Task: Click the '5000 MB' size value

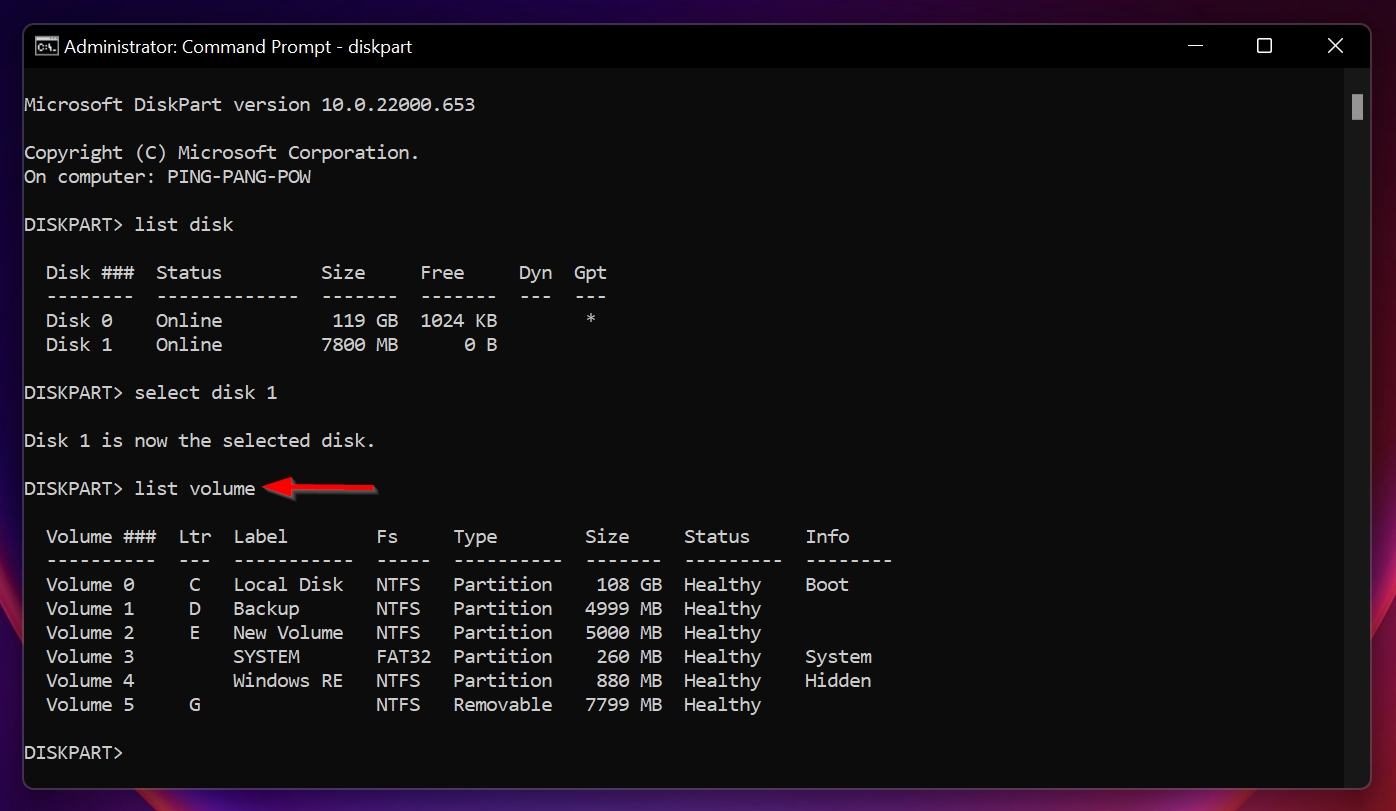Action: coord(623,633)
